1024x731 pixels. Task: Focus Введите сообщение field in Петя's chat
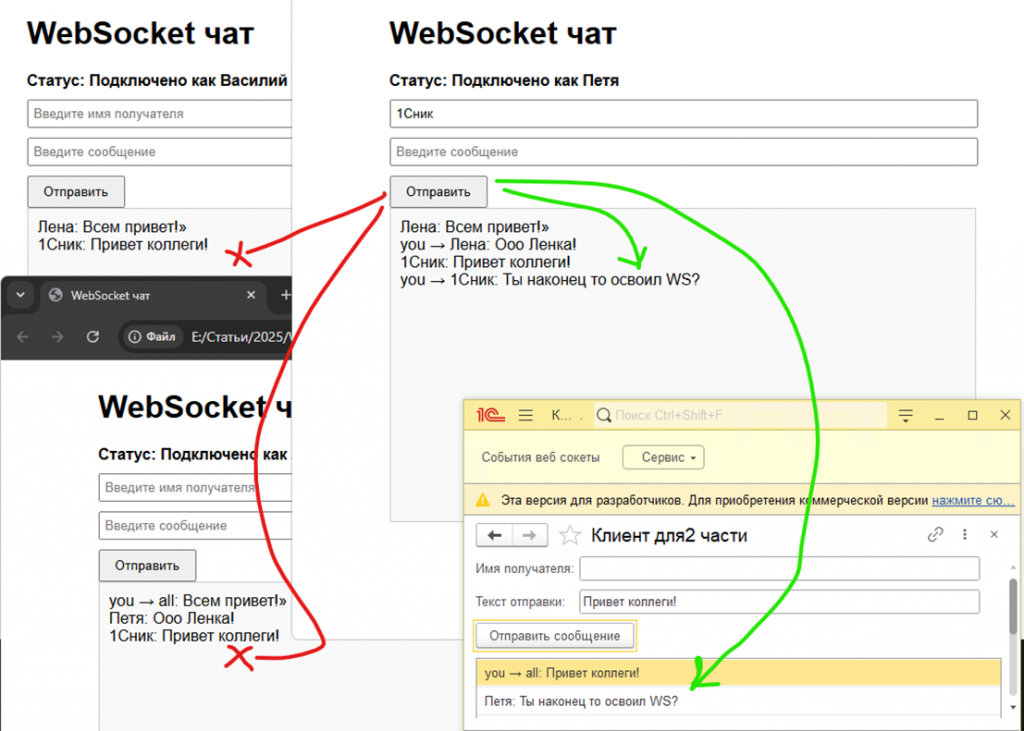(684, 152)
